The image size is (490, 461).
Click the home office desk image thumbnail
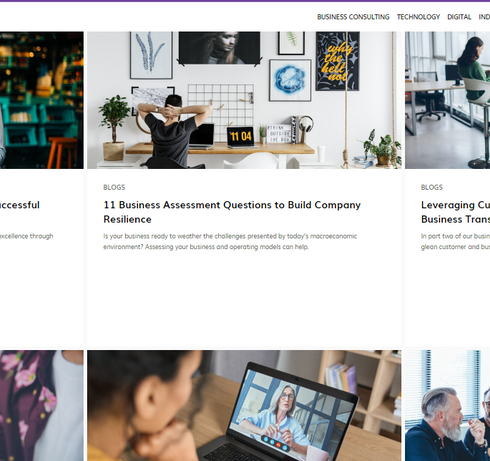[244, 100]
